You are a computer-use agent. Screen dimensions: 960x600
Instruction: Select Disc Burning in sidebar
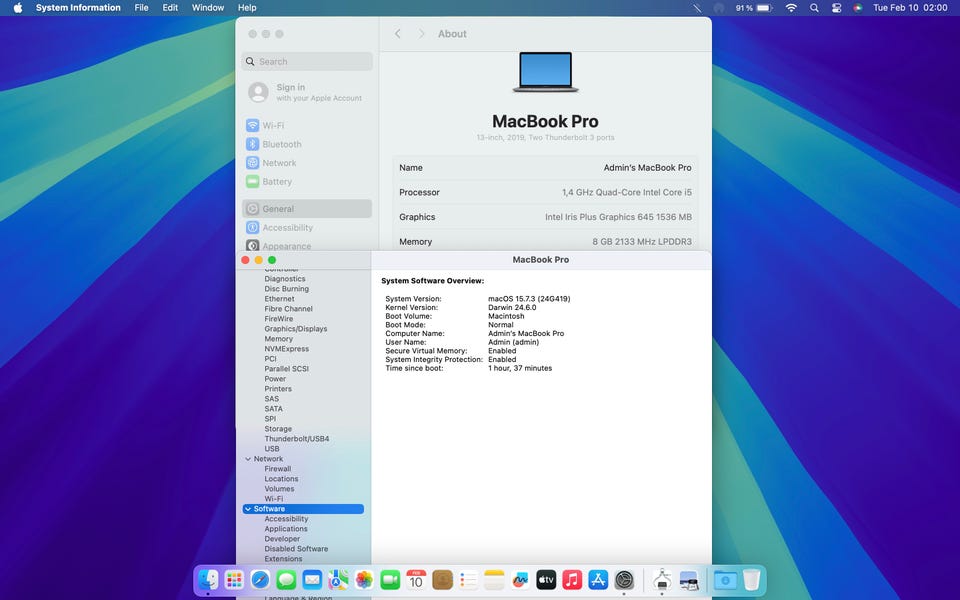coord(287,289)
